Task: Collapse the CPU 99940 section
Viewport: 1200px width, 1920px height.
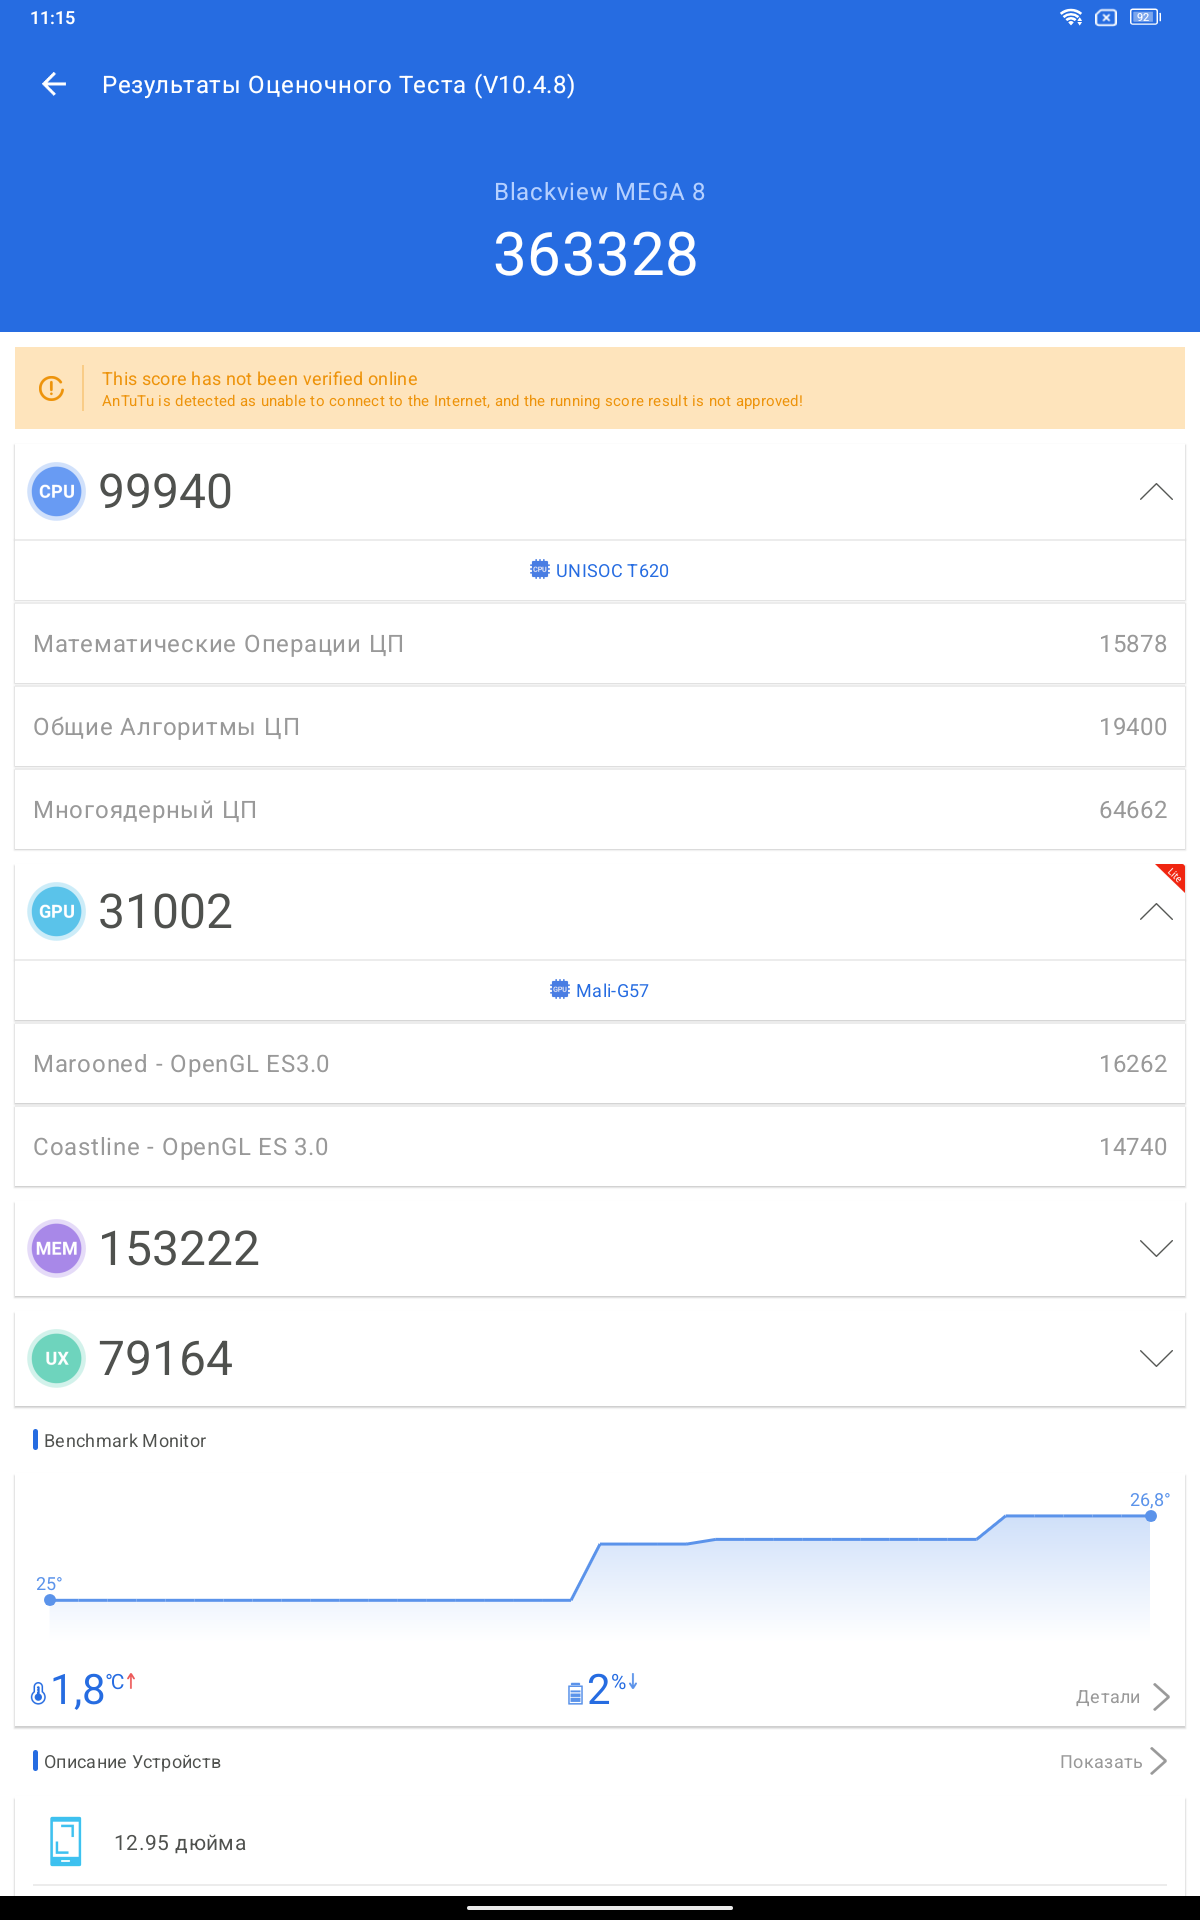Action: [x=1156, y=491]
